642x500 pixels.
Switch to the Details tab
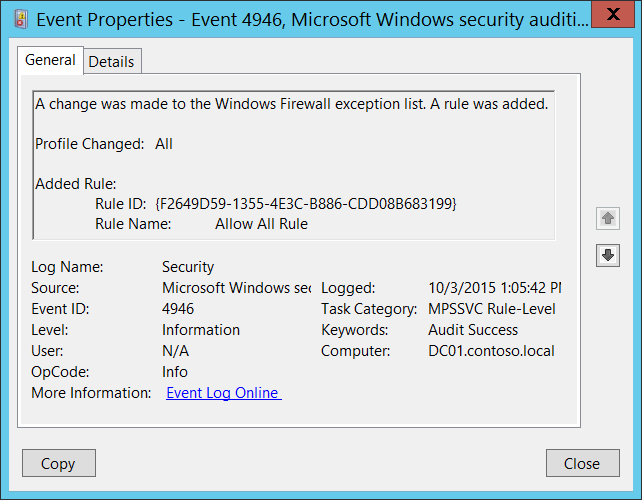point(111,61)
